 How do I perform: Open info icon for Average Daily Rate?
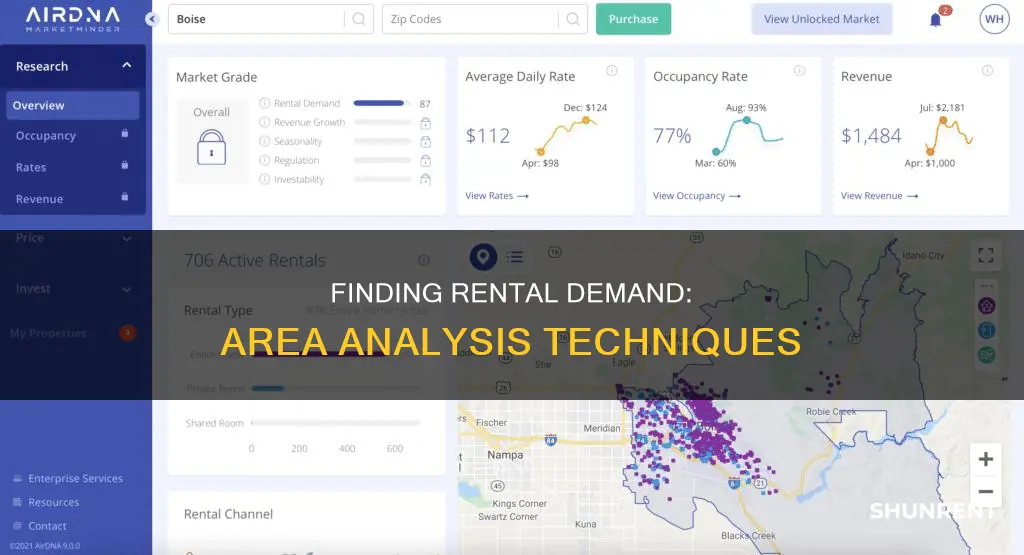[x=612, y=71]
